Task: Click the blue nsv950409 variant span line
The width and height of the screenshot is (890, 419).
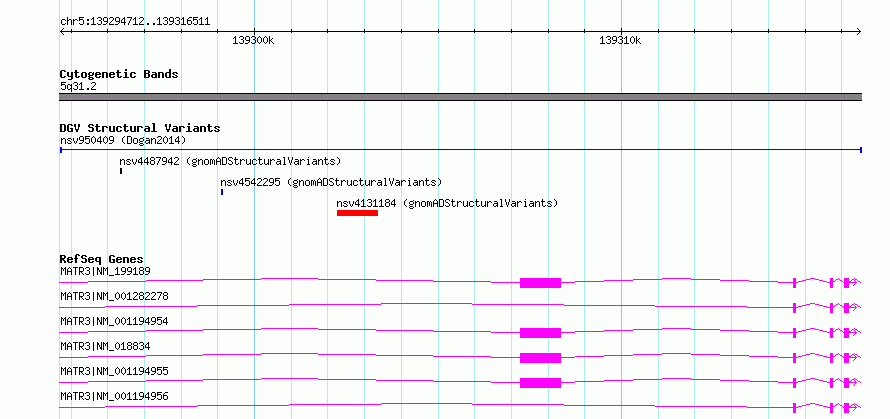Action: pos(460,150)
